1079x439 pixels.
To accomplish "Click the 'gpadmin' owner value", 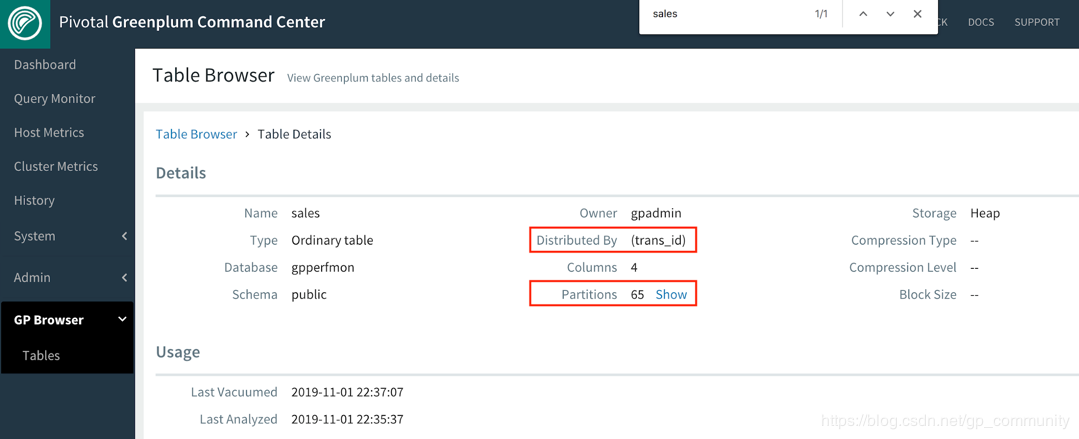I will point(656,213).
